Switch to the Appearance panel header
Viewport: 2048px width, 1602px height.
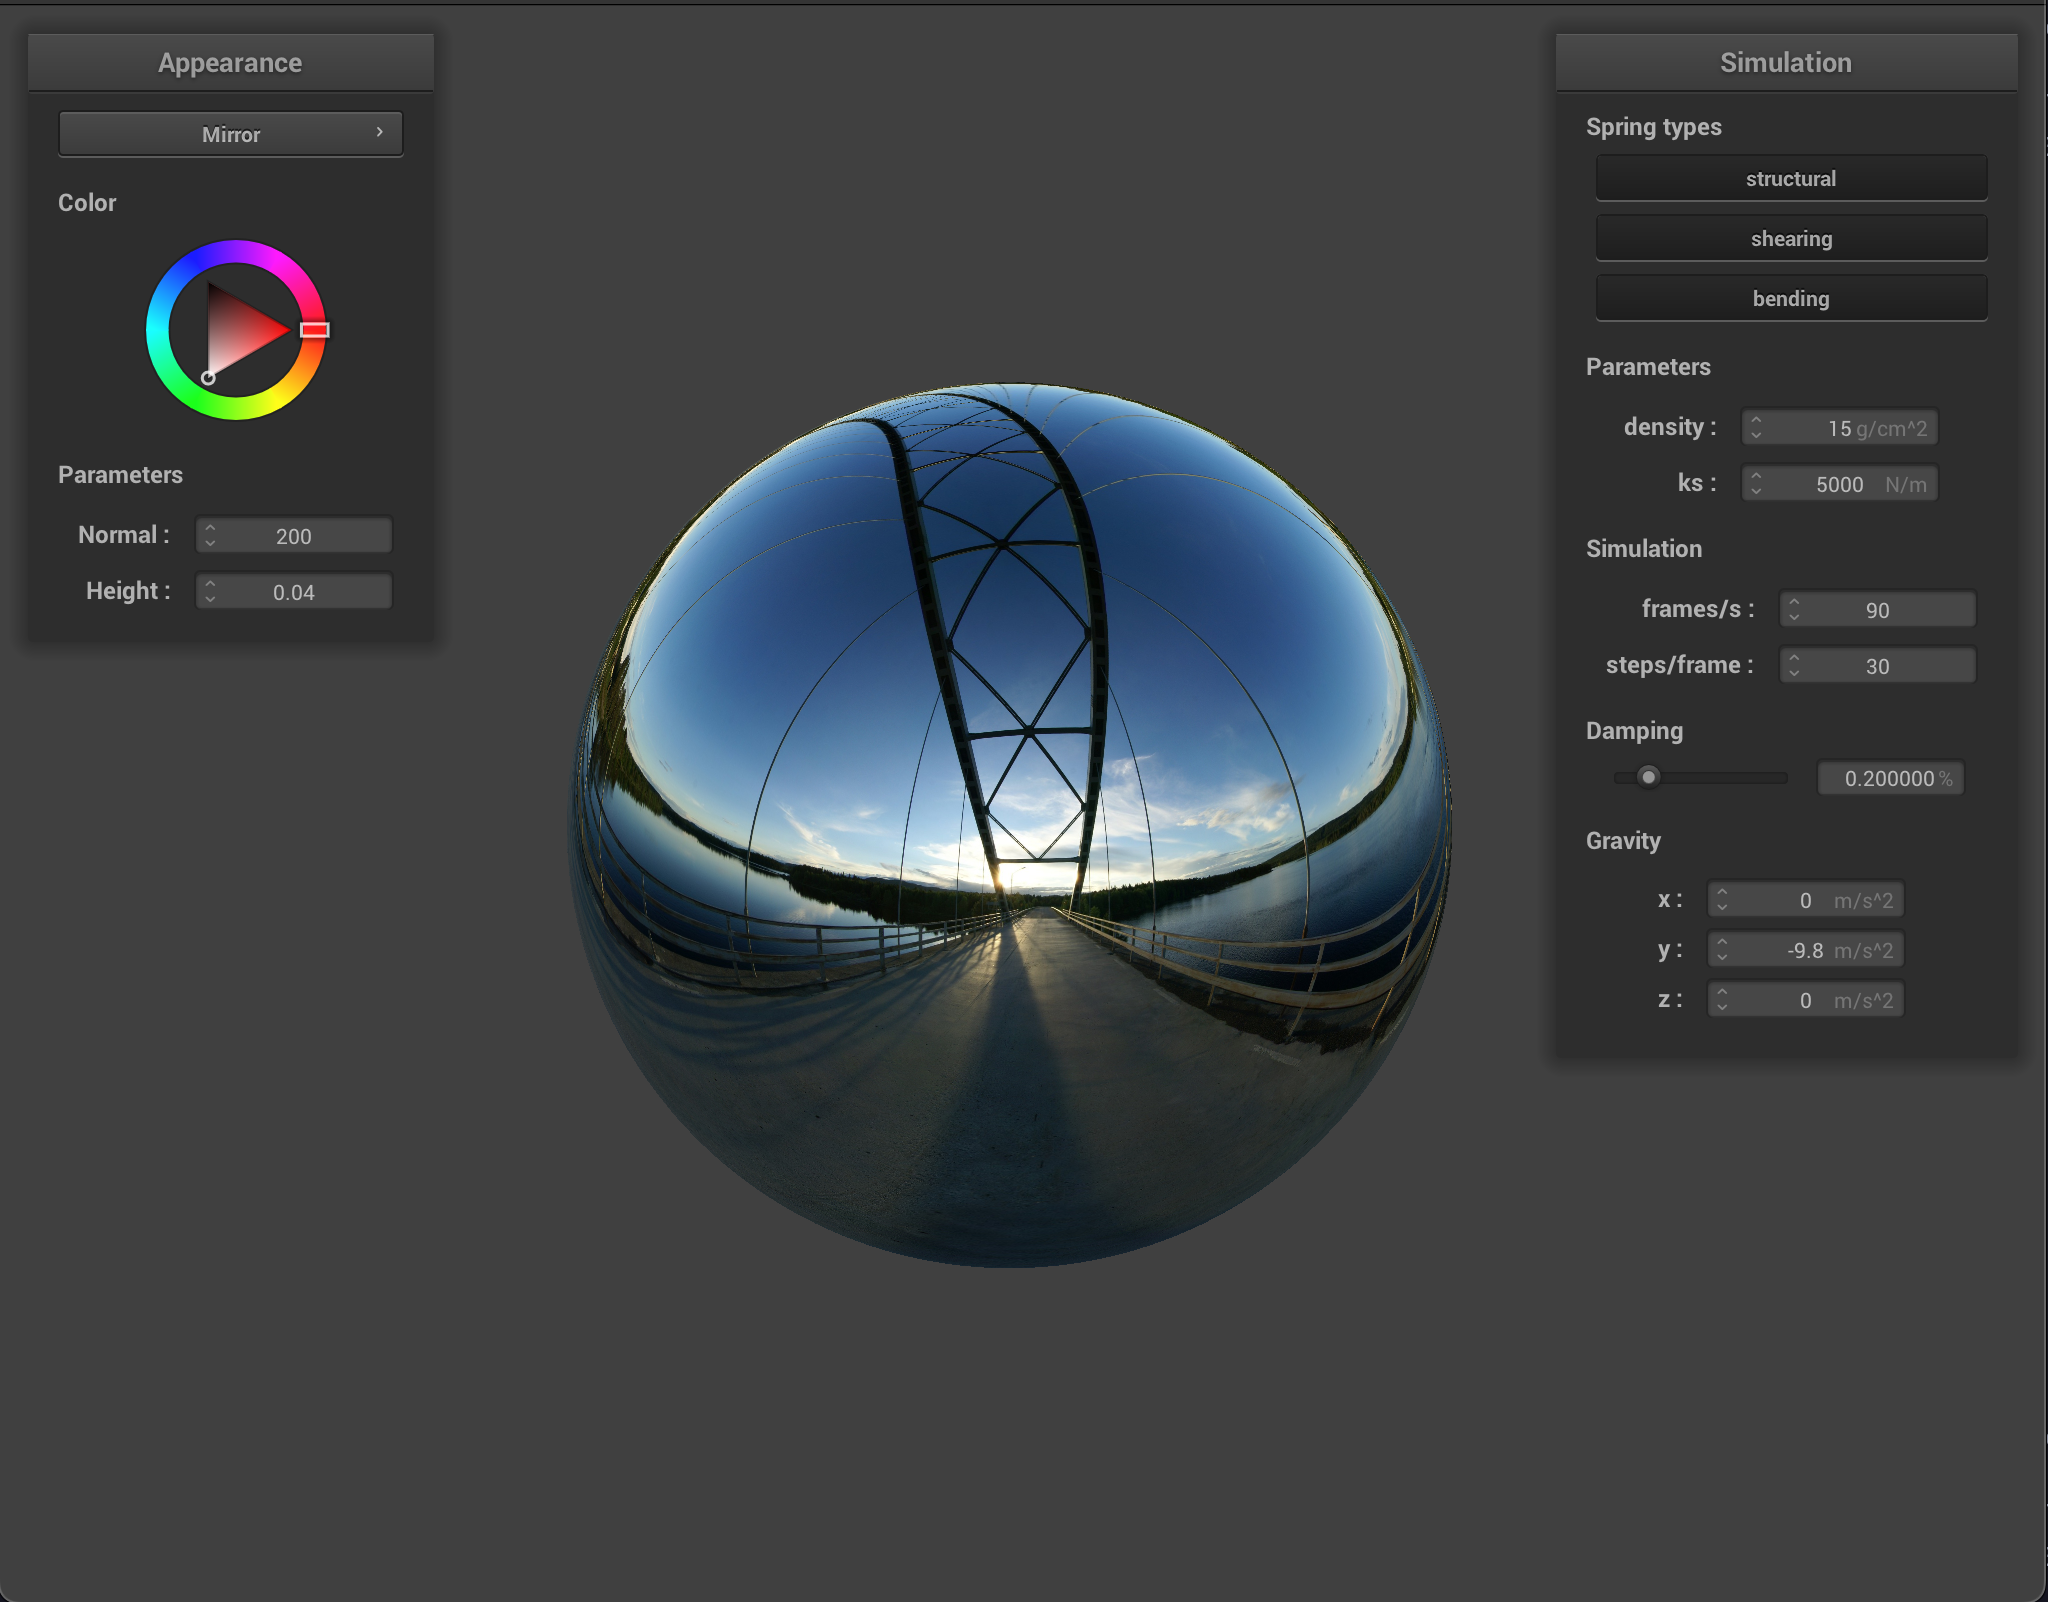coord(230,61)
